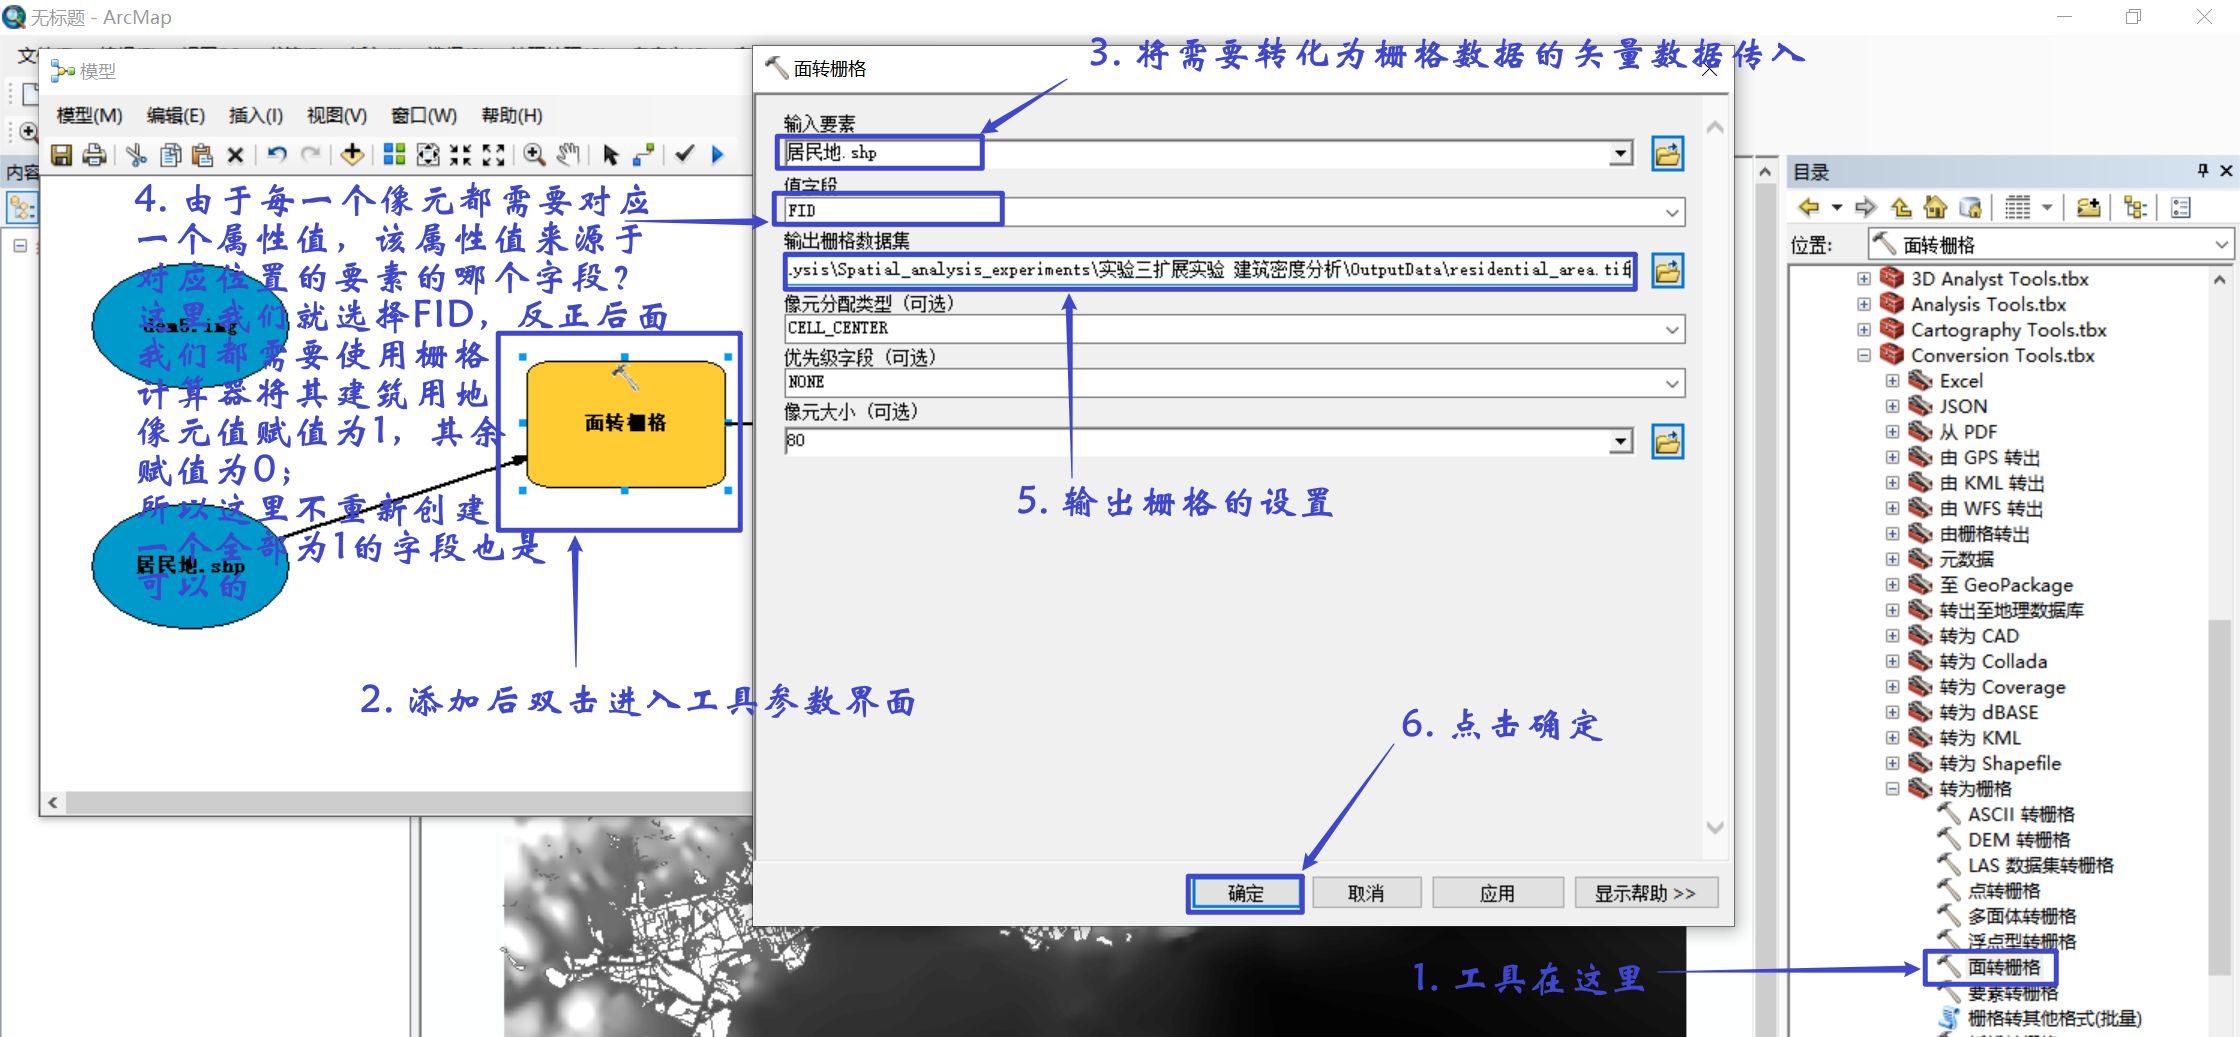
Task: Expand 3D Analyst Tools.tbx node
Action: point(1864,278)
